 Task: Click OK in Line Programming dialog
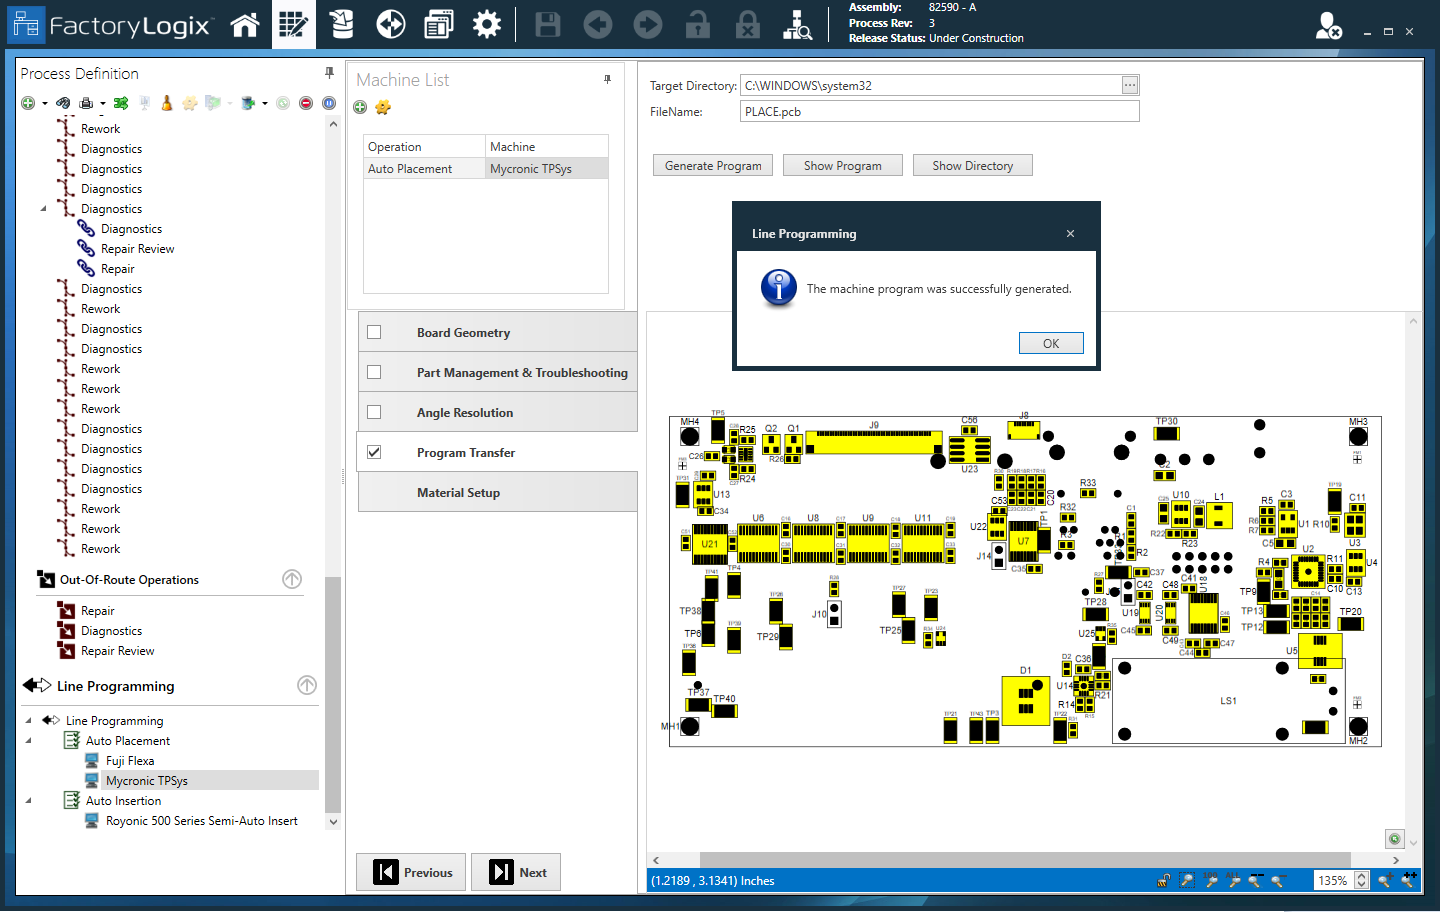pyautogui.click(x=1050, y=343)
